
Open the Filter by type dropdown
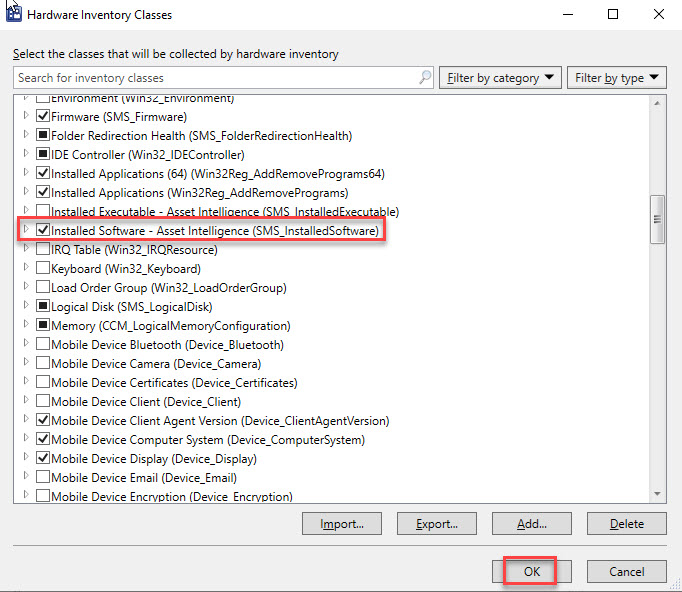(x=617, y=78)
